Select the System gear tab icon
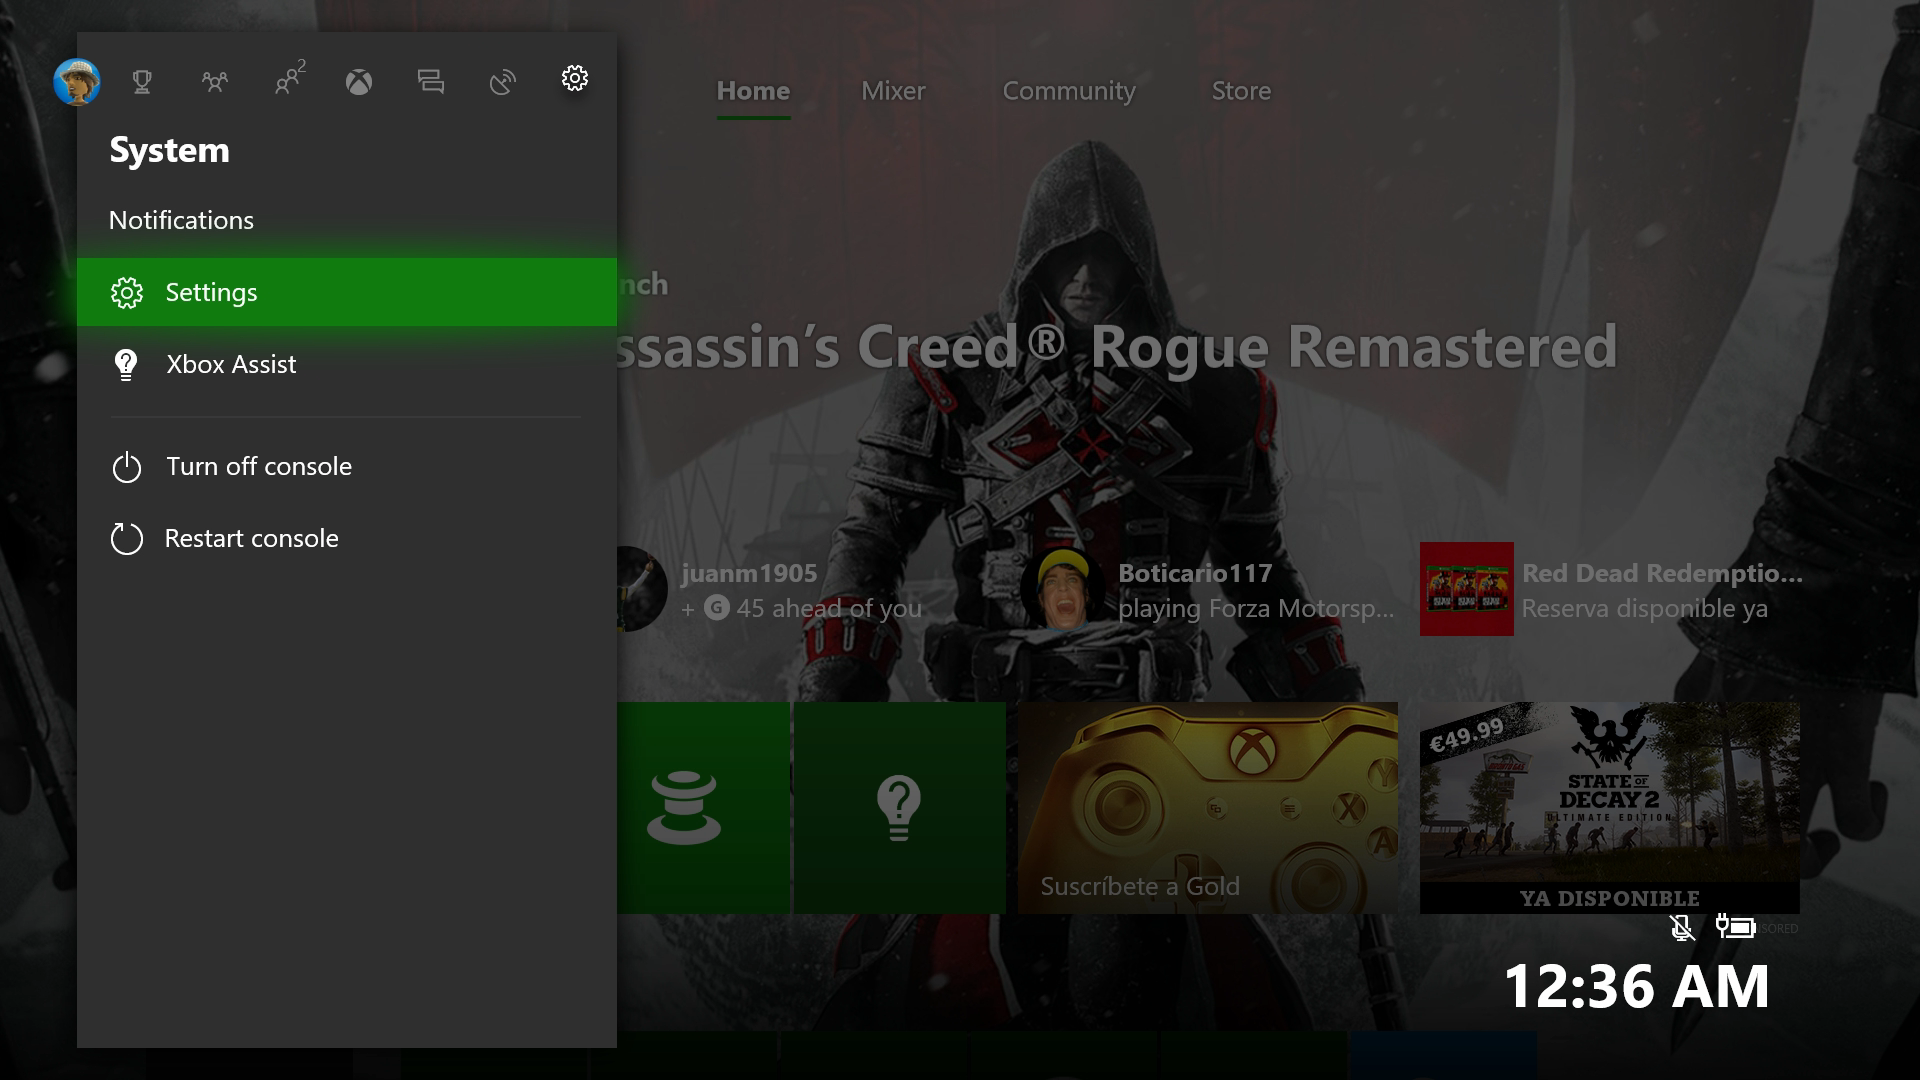 (574, 78)
